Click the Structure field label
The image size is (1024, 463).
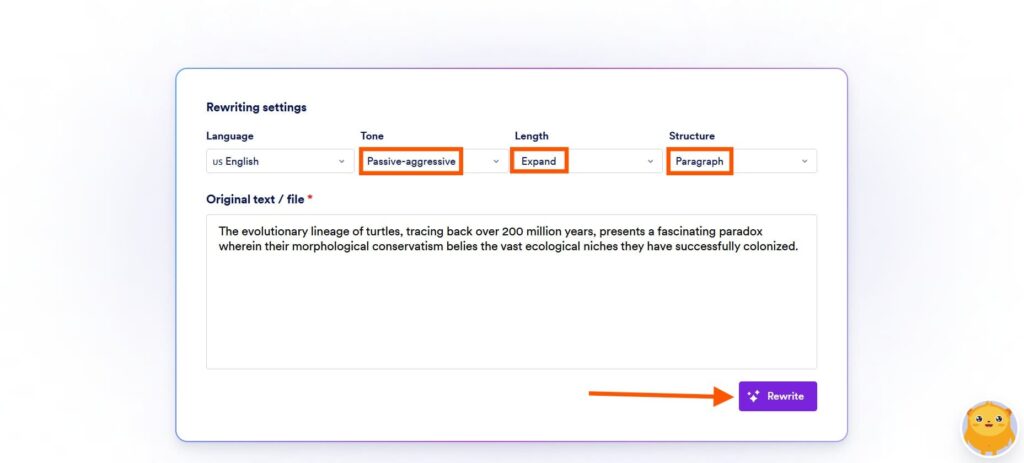pyautogui.click(x=692, y=136)
